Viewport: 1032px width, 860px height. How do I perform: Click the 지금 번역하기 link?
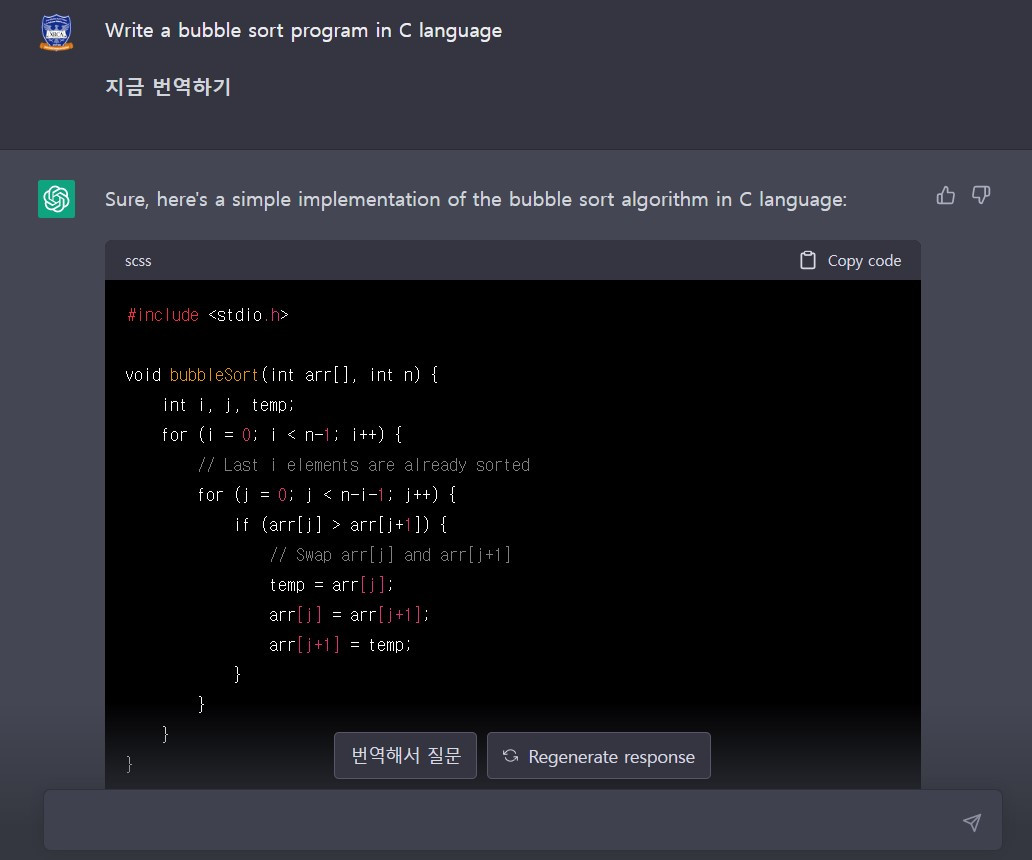[x=168, y=87]
